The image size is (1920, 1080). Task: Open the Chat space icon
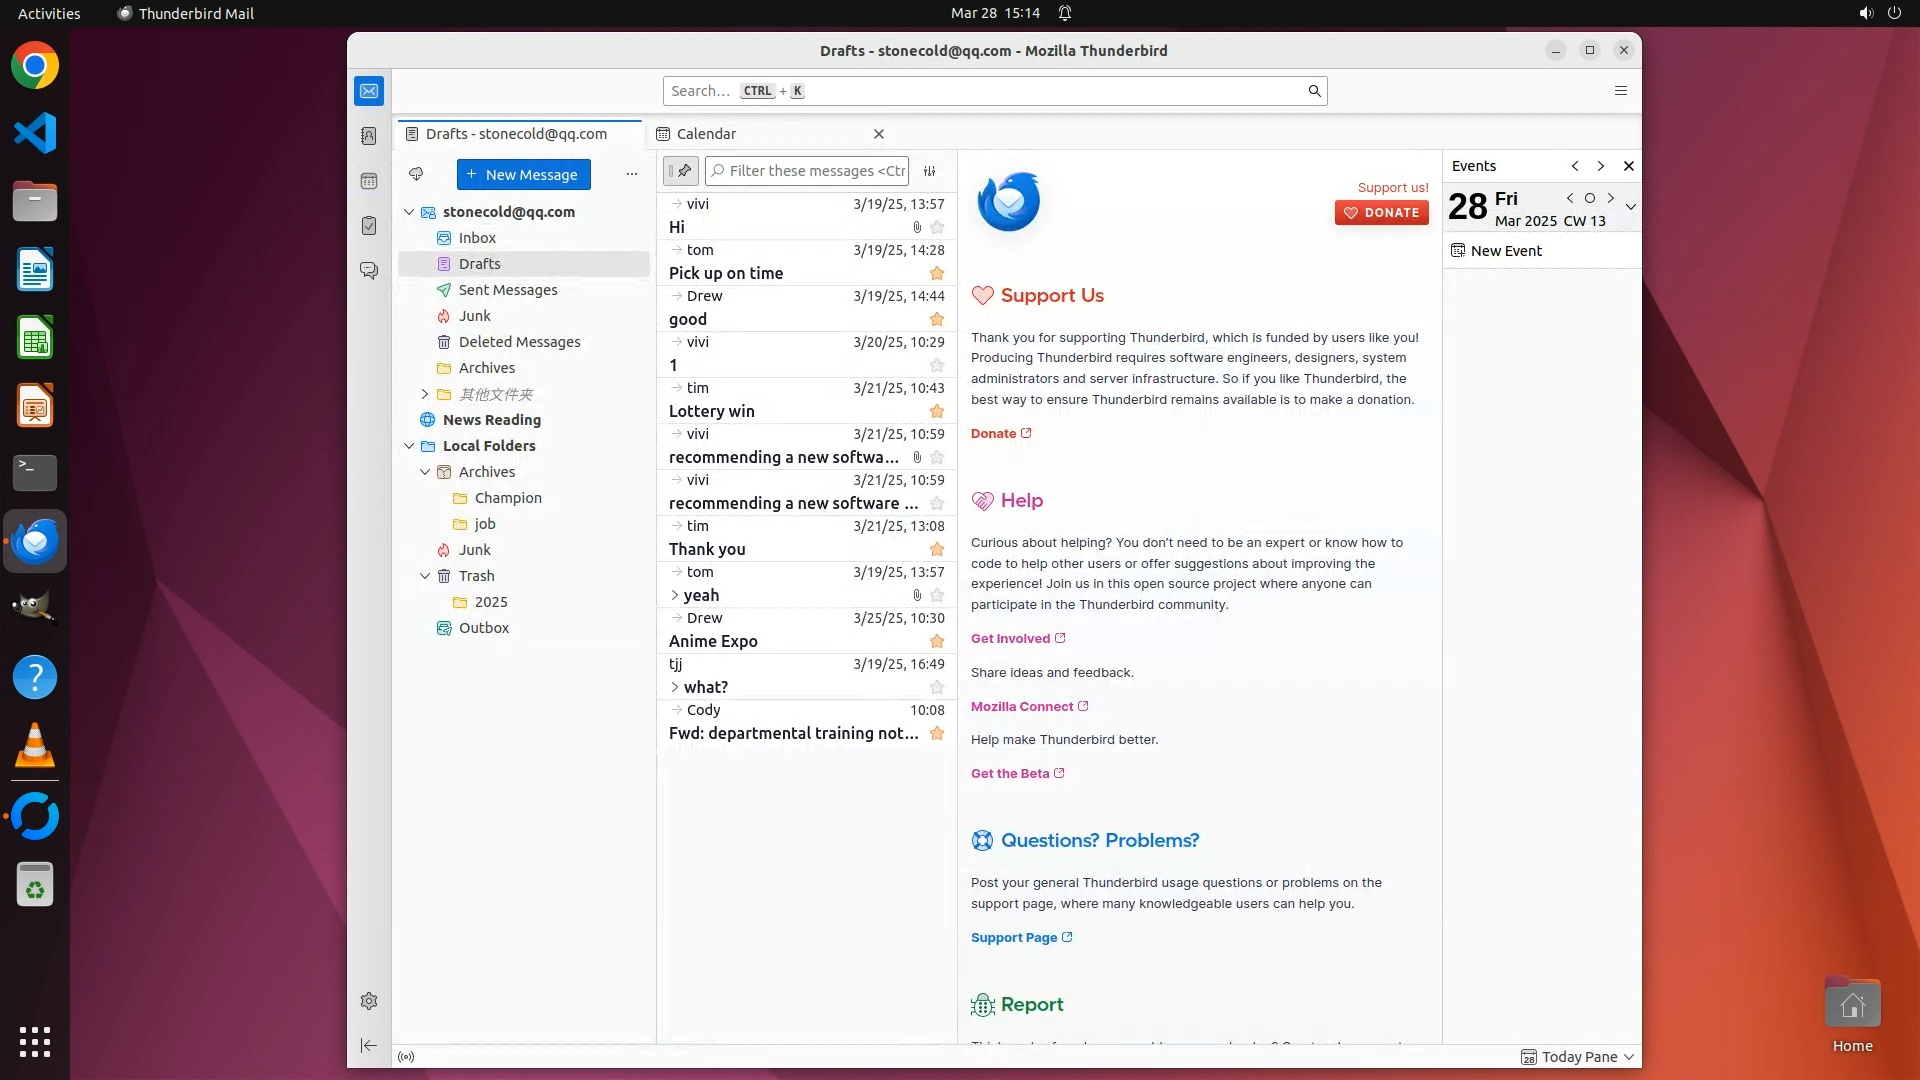369,271
